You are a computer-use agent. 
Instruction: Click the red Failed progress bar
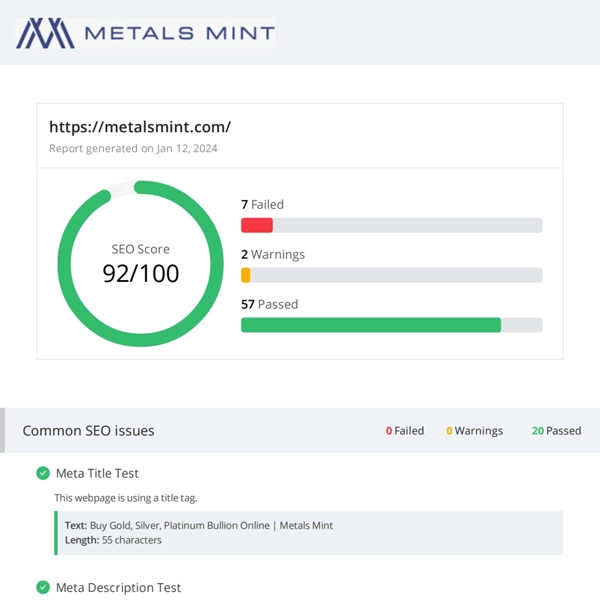coord(257,225)
